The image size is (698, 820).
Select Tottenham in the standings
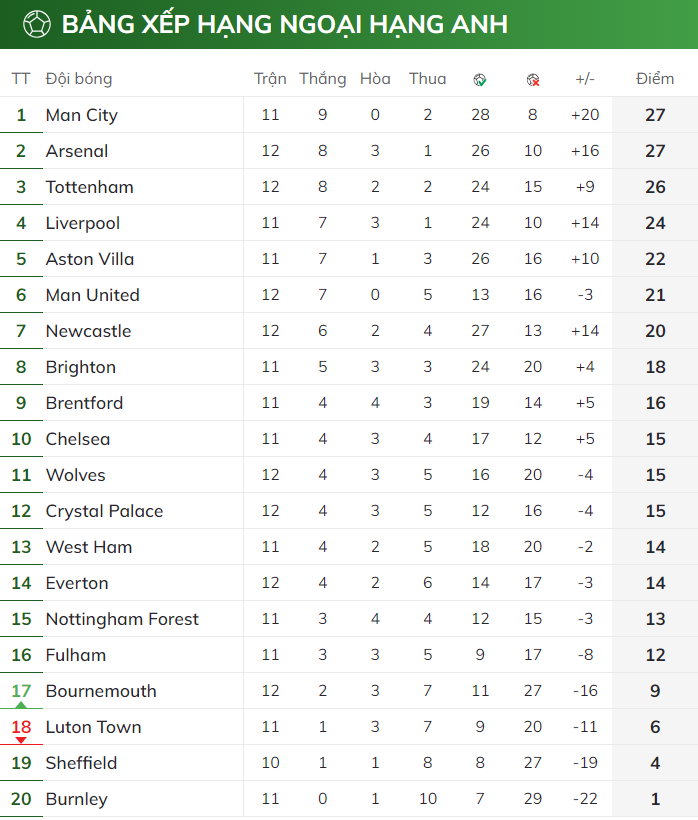click(x=89, y=187)
